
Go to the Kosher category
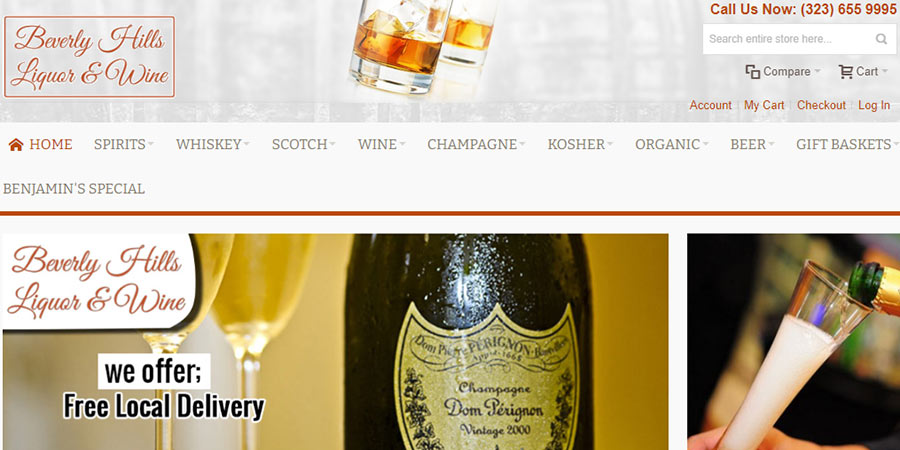click(580, 144)
